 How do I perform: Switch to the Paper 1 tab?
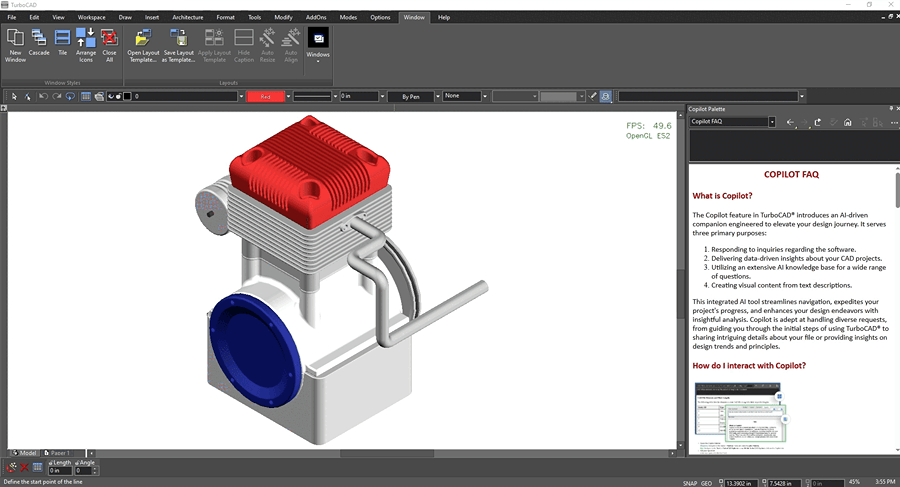(x=57, y=453)
